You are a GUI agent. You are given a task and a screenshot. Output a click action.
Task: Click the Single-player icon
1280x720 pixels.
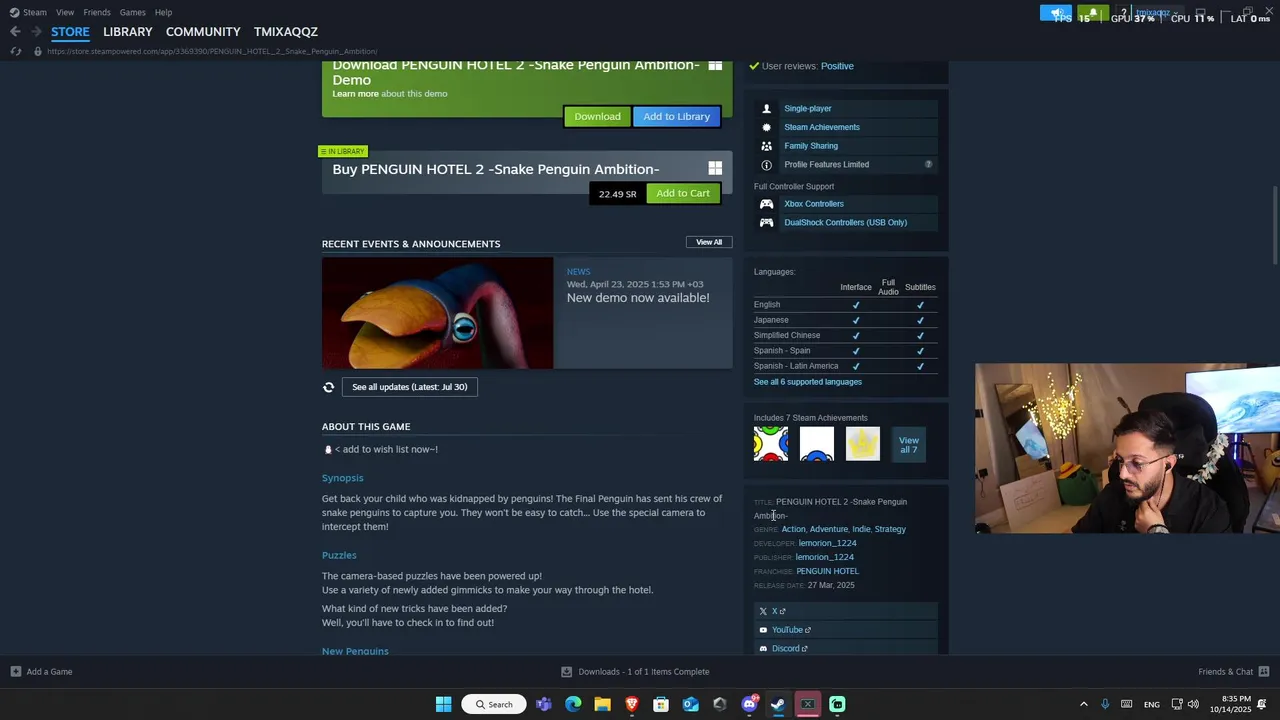coord(767,108)
